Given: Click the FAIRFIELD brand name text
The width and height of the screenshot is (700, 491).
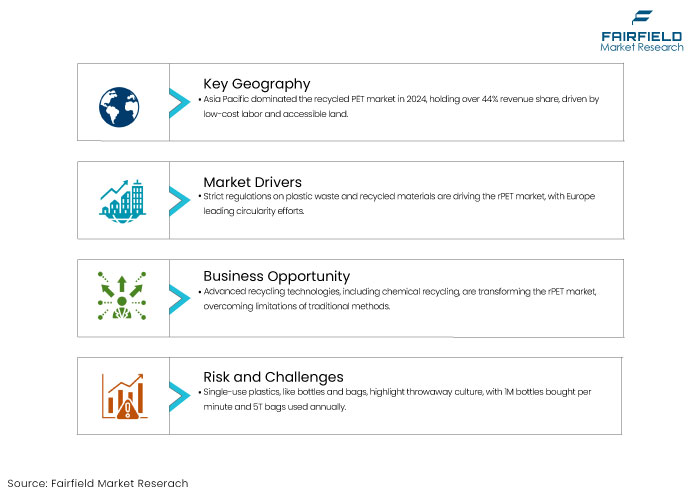Looking at the screenshot, I should pos(642,37).
